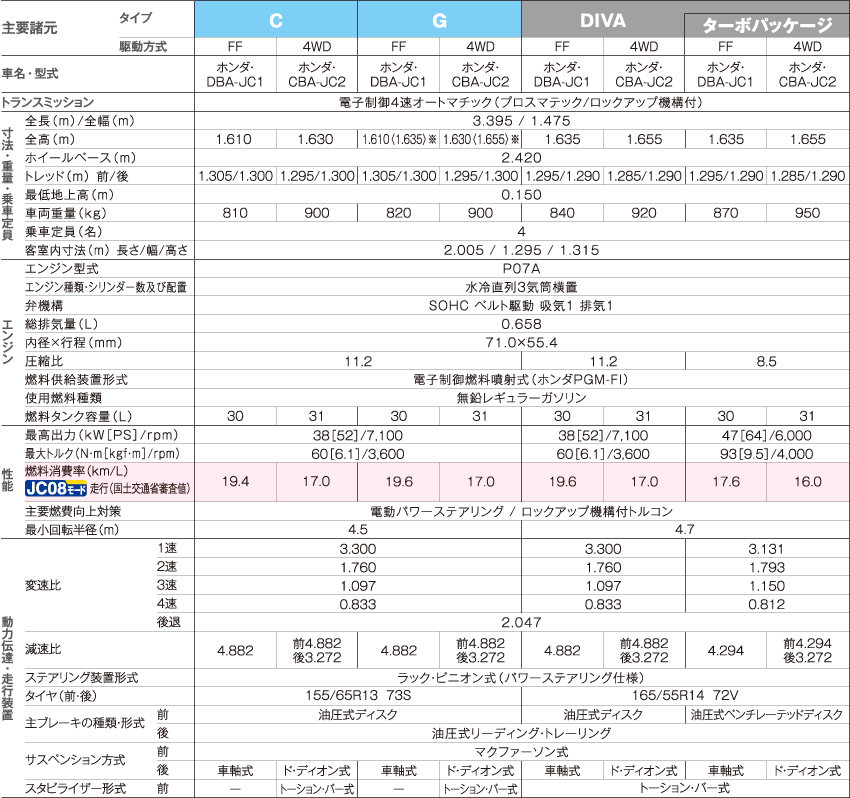The image size is (850, 798).
Task: Select the 47[64]/6,000 max output cell
Action: pos(766,434)
